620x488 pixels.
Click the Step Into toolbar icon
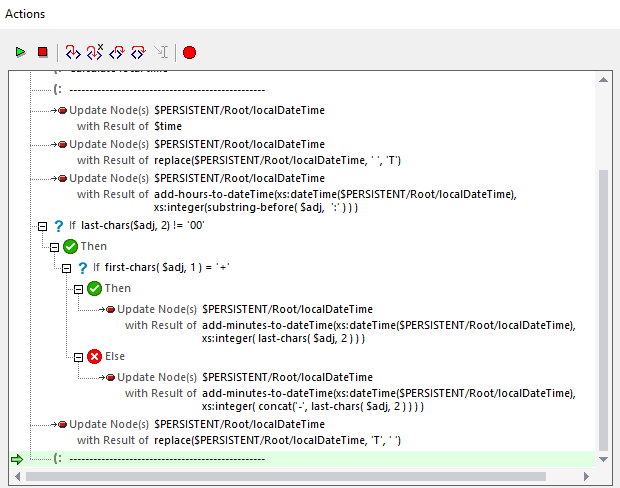point(73,52)
